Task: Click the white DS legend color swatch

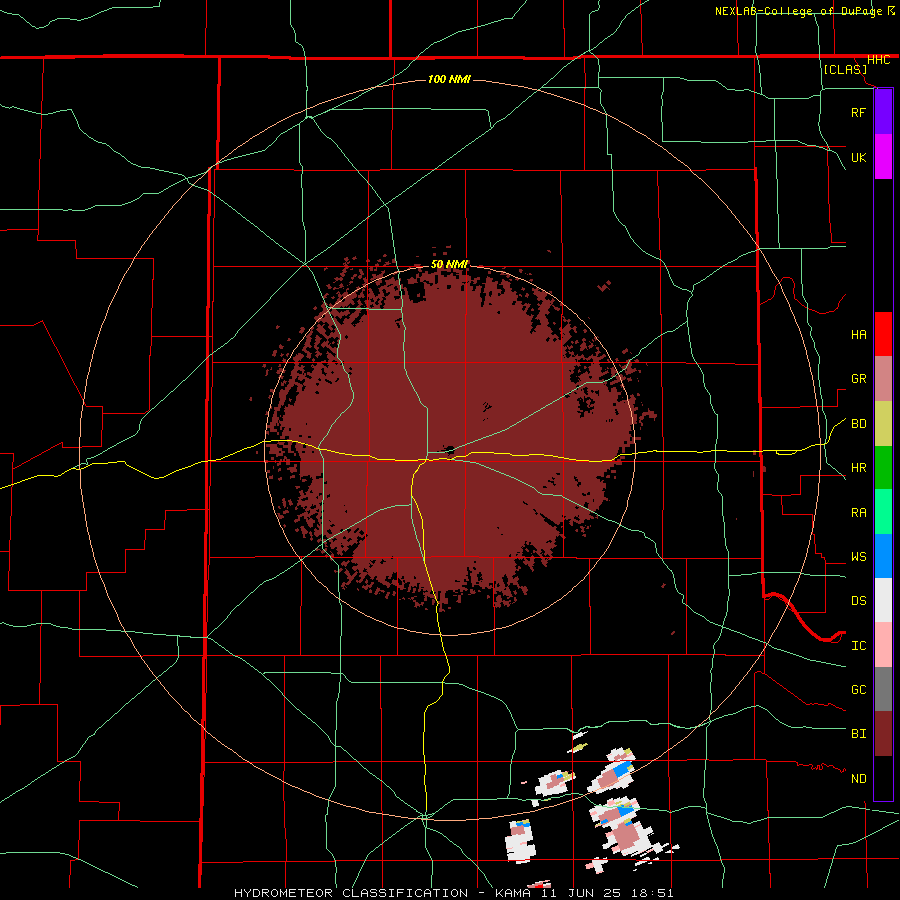Action: click(x=883, y=600)
